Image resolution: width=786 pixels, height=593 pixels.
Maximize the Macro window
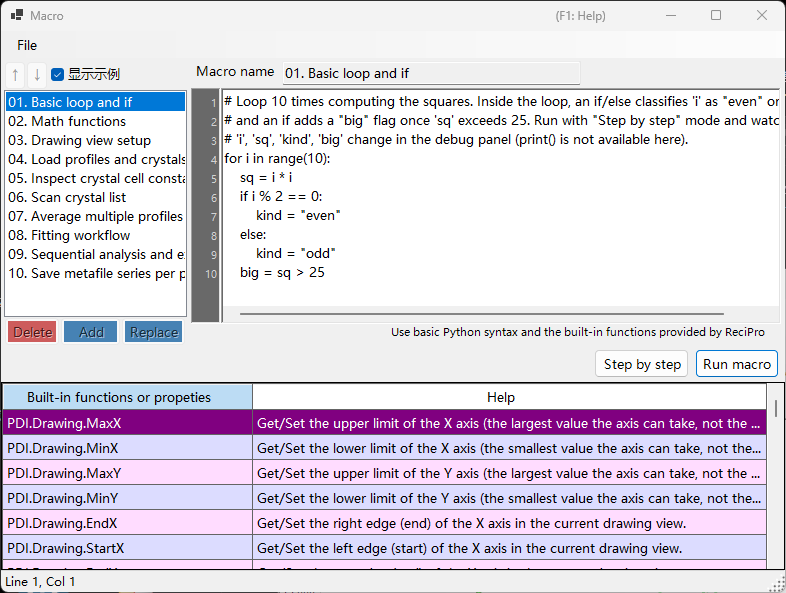(x=716, y=15)
